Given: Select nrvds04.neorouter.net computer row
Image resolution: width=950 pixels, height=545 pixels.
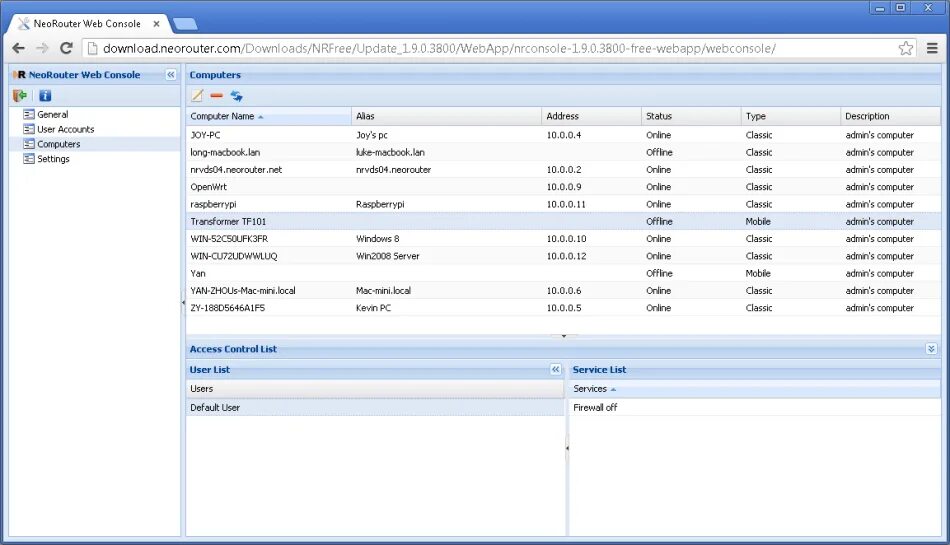Looking at the screenshot, I should (x=563, y=170).
